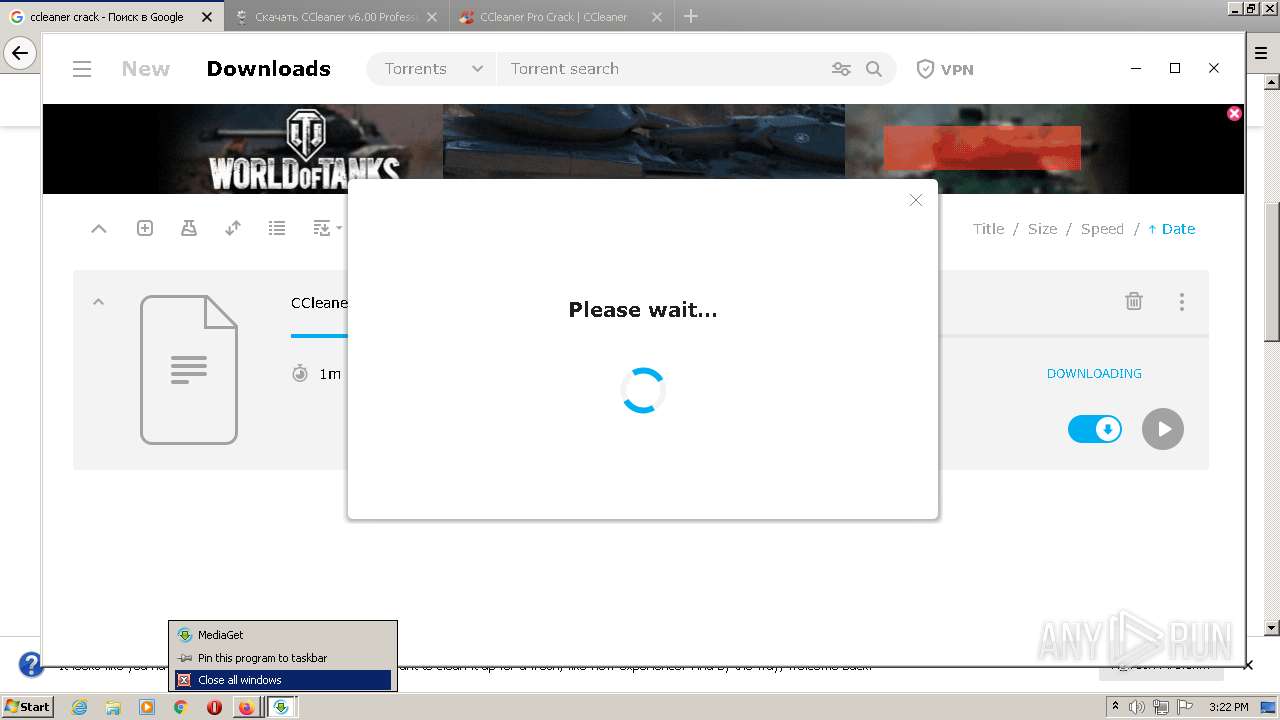Click the 3:22 PM clock
This screenshot has width=1280, height=720.
[x=1228, y=707]
